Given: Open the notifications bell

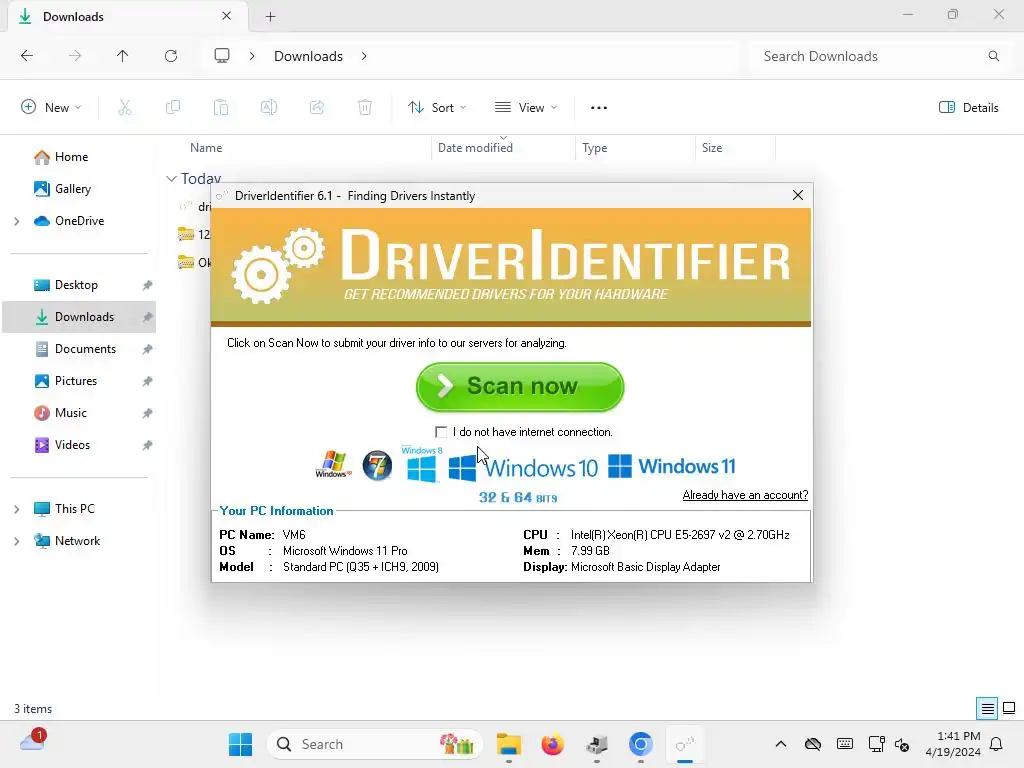Looking at the screenshot, I should (996, 744).
